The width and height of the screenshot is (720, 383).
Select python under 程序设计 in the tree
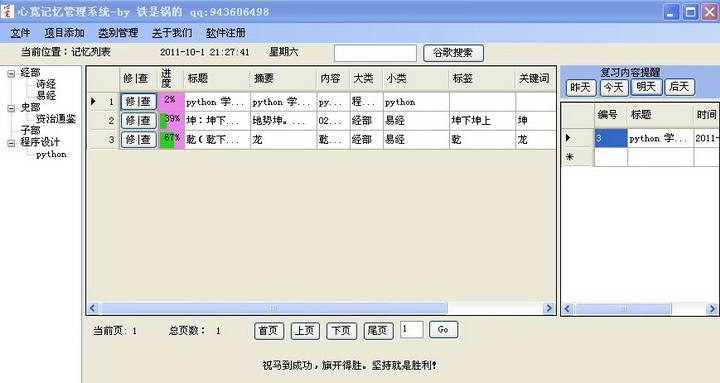(51, 154)
